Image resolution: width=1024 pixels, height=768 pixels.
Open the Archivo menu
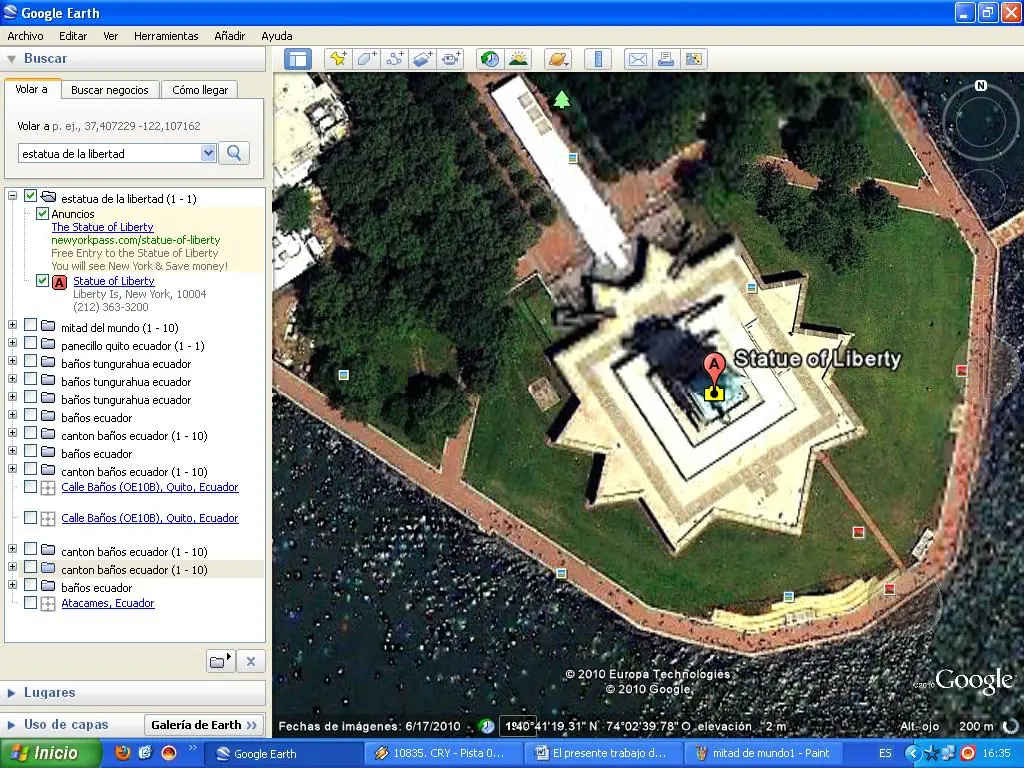[x=25, y=36]
